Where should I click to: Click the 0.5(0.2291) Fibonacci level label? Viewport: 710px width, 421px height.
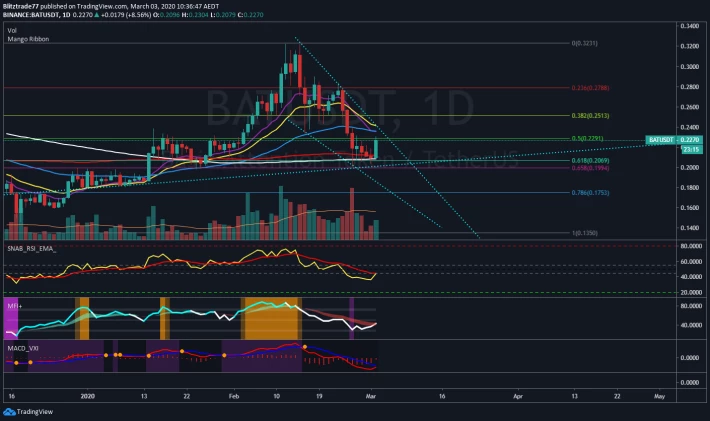point(587,139)
